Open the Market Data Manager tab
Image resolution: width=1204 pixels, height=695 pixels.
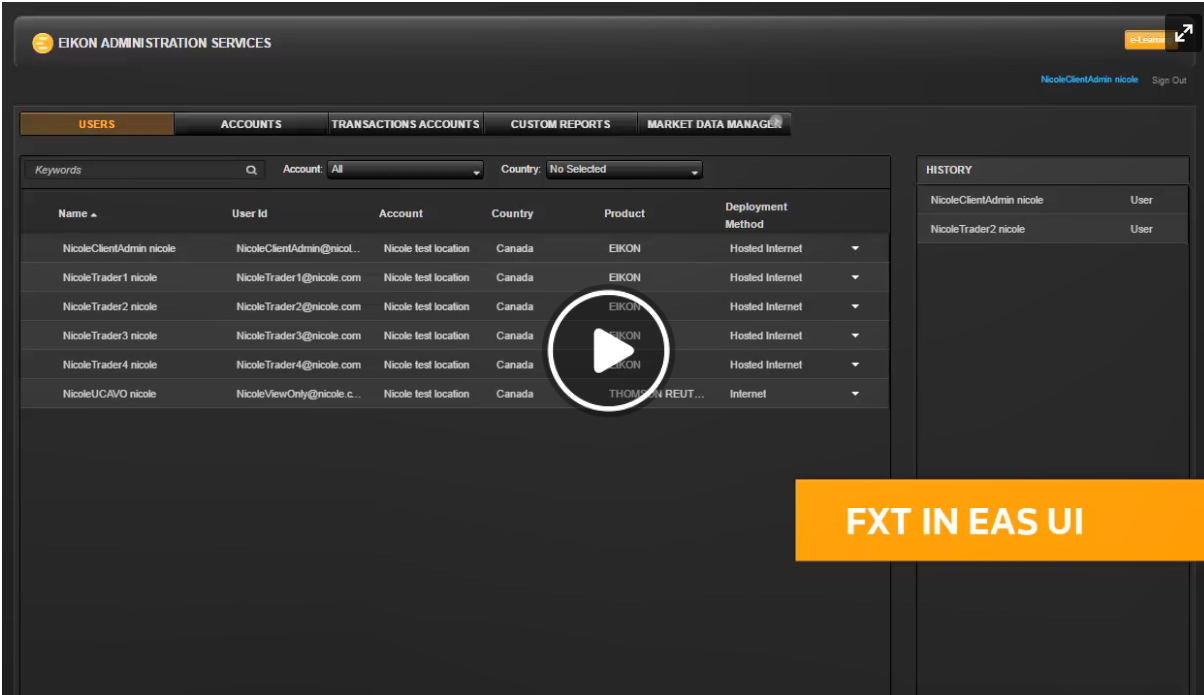714,124
